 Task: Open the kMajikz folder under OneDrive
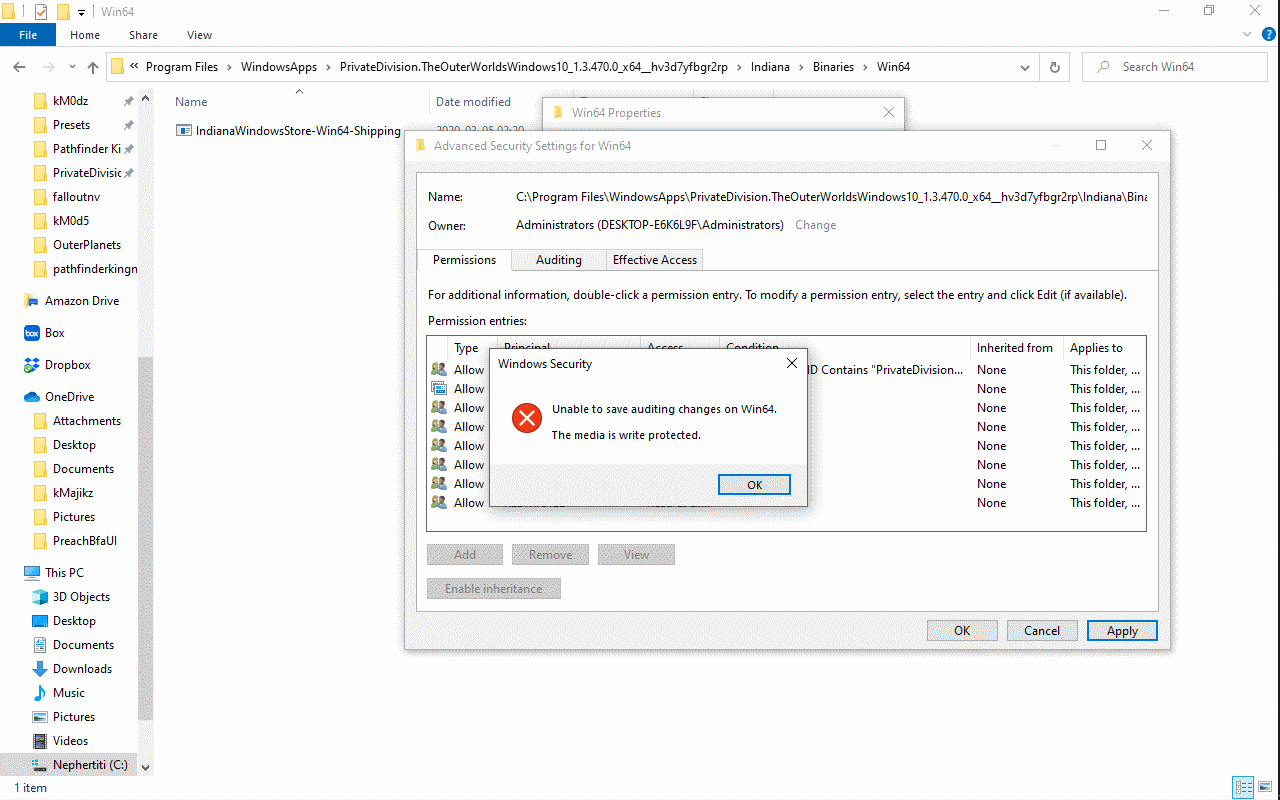coord(72,493)
